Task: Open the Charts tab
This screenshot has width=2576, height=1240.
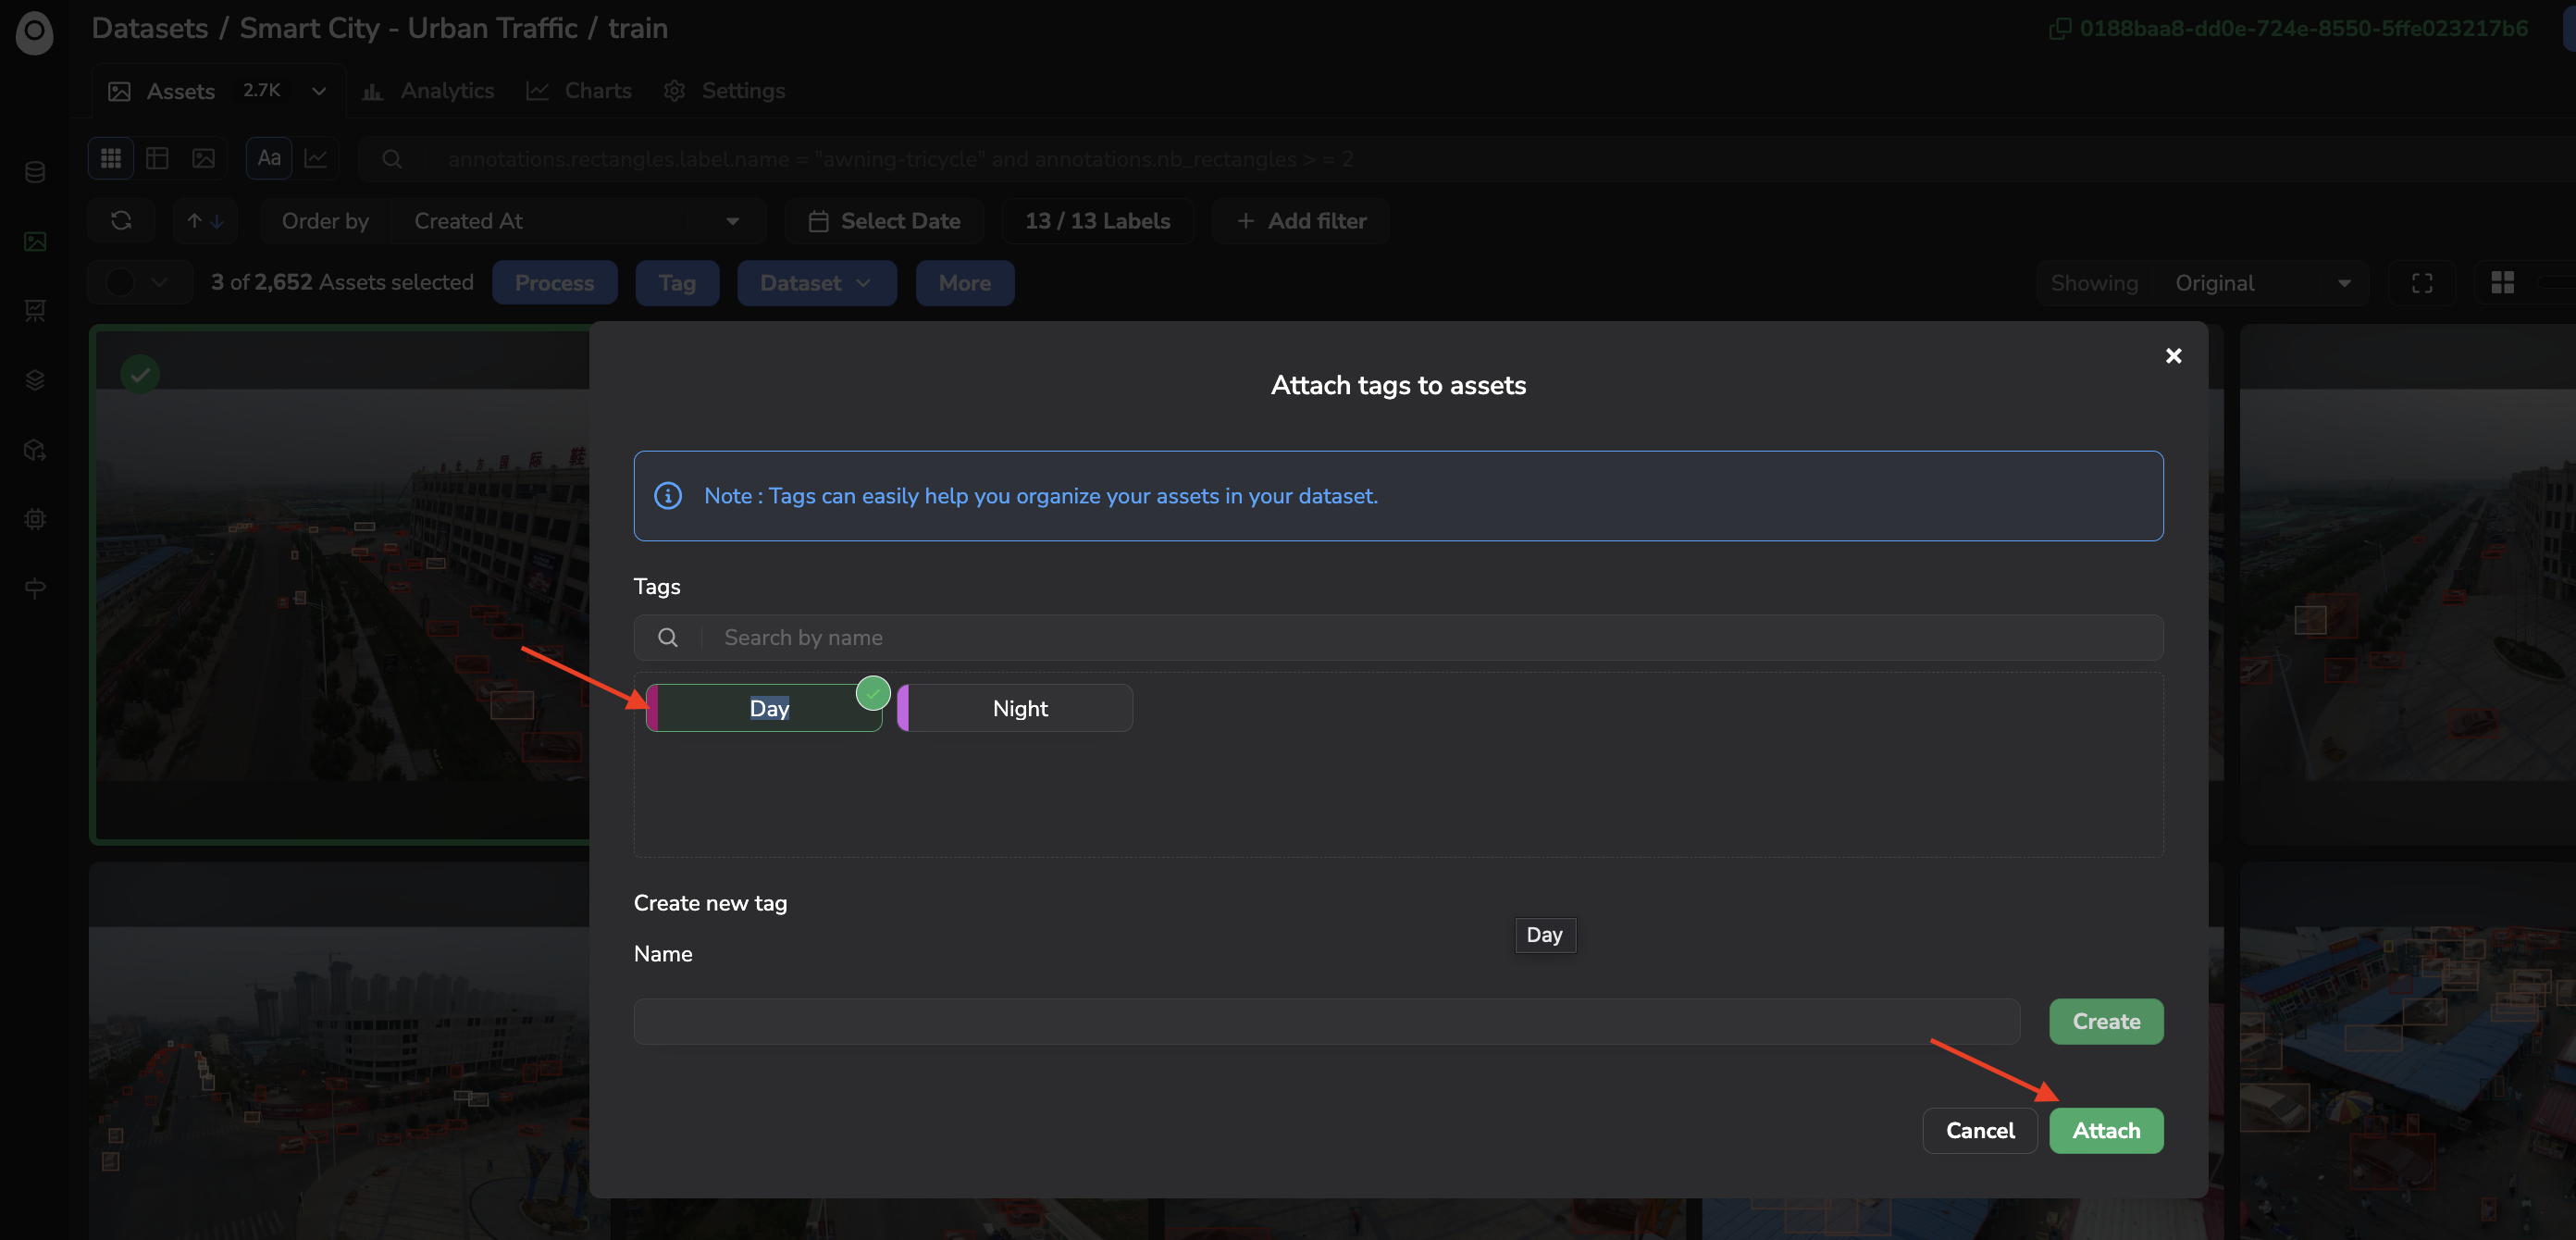Action: 579,91
